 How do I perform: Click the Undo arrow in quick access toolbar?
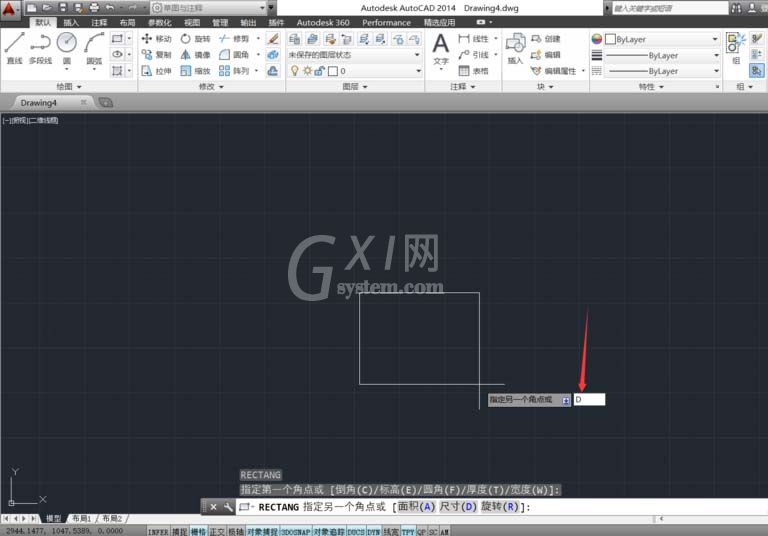click(110, 8)
